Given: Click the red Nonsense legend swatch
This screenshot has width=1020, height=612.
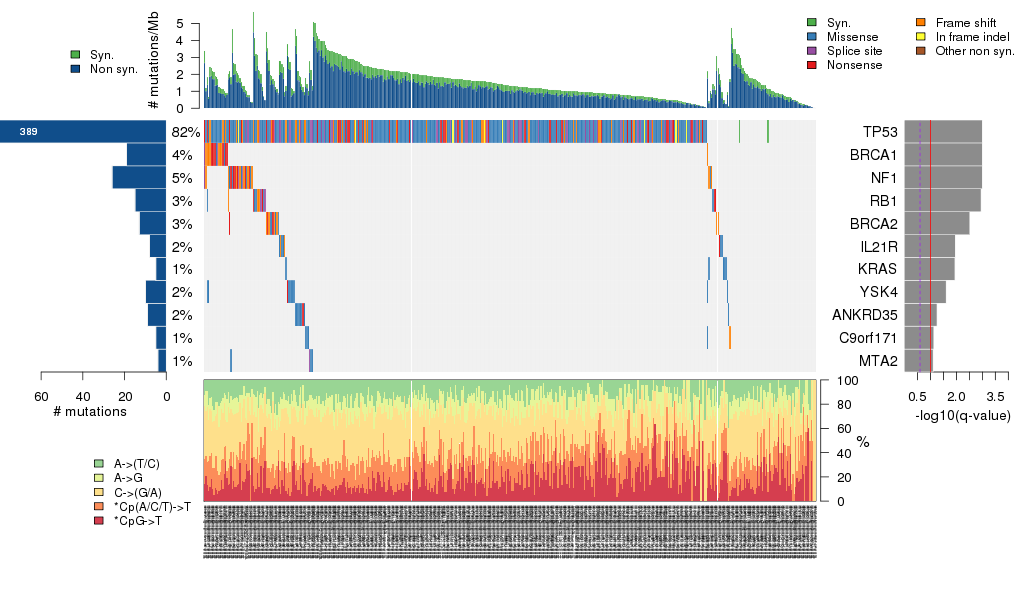Looking at the screenshot, I should point(811,65).
